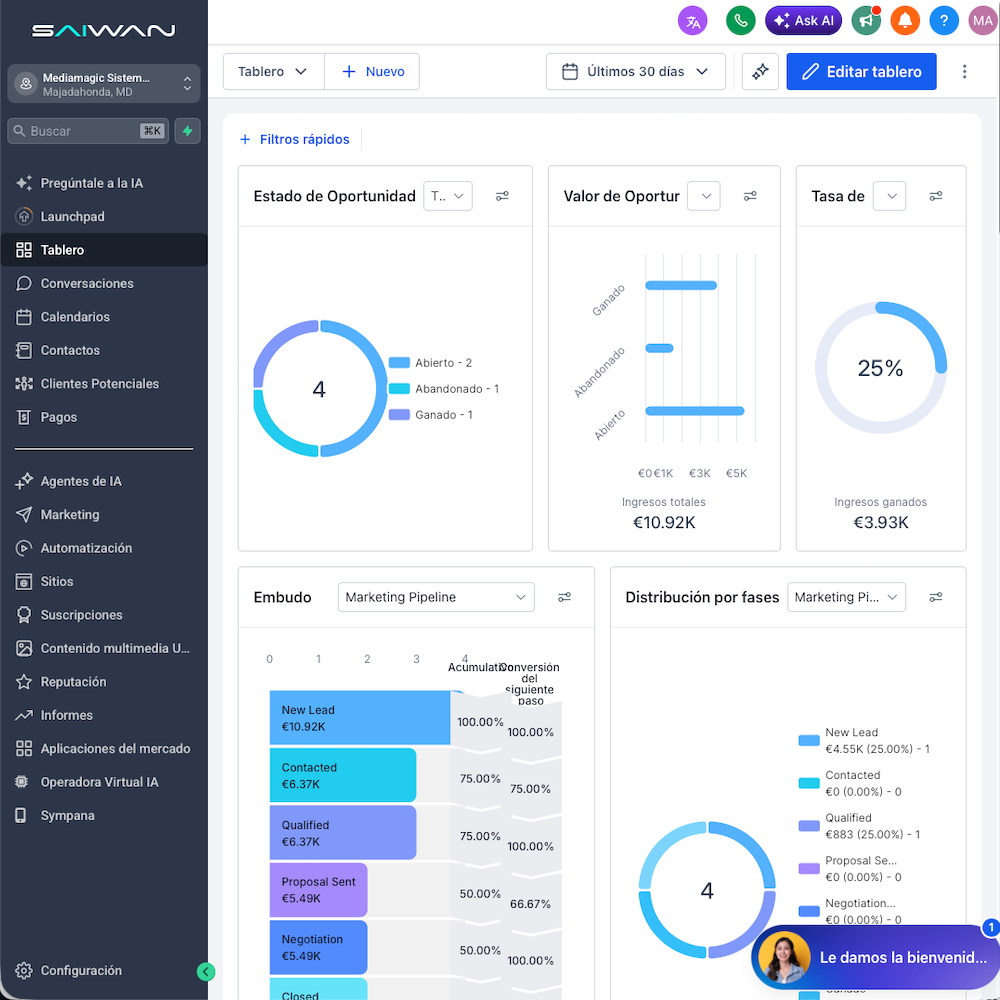Open settings for Embudo widget
1000x1000 pixels.
pyautogui.click(x=564, y=597)
